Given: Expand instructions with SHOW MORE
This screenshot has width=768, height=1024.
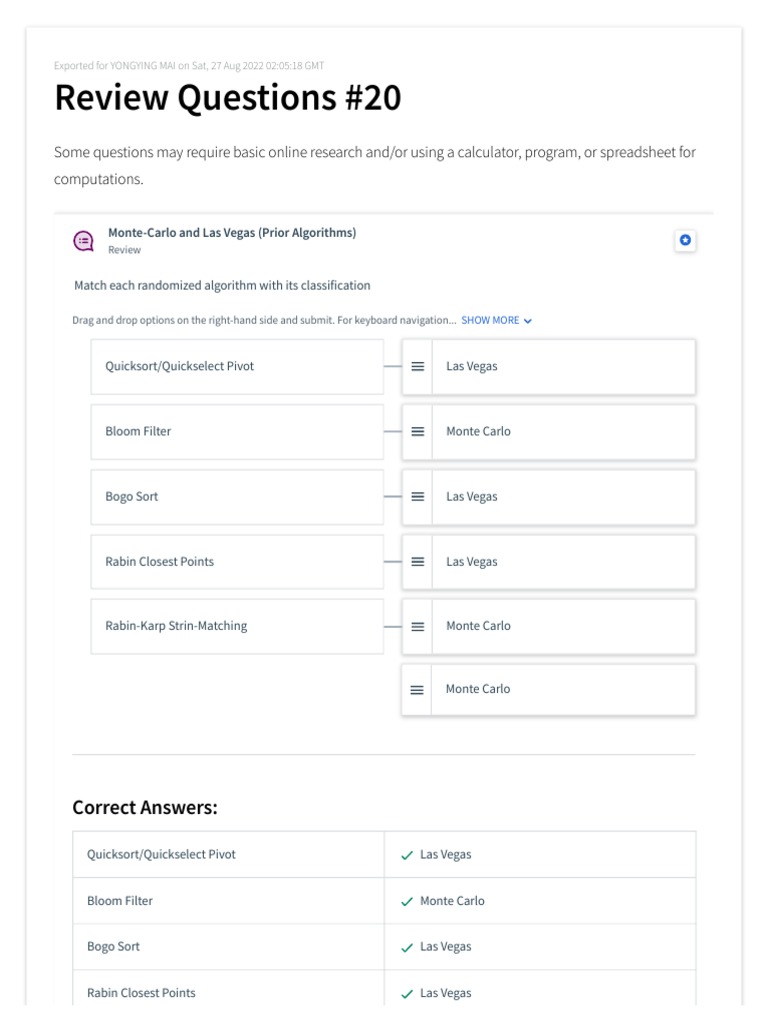Looking at the screenshot, I should (490, 321).
